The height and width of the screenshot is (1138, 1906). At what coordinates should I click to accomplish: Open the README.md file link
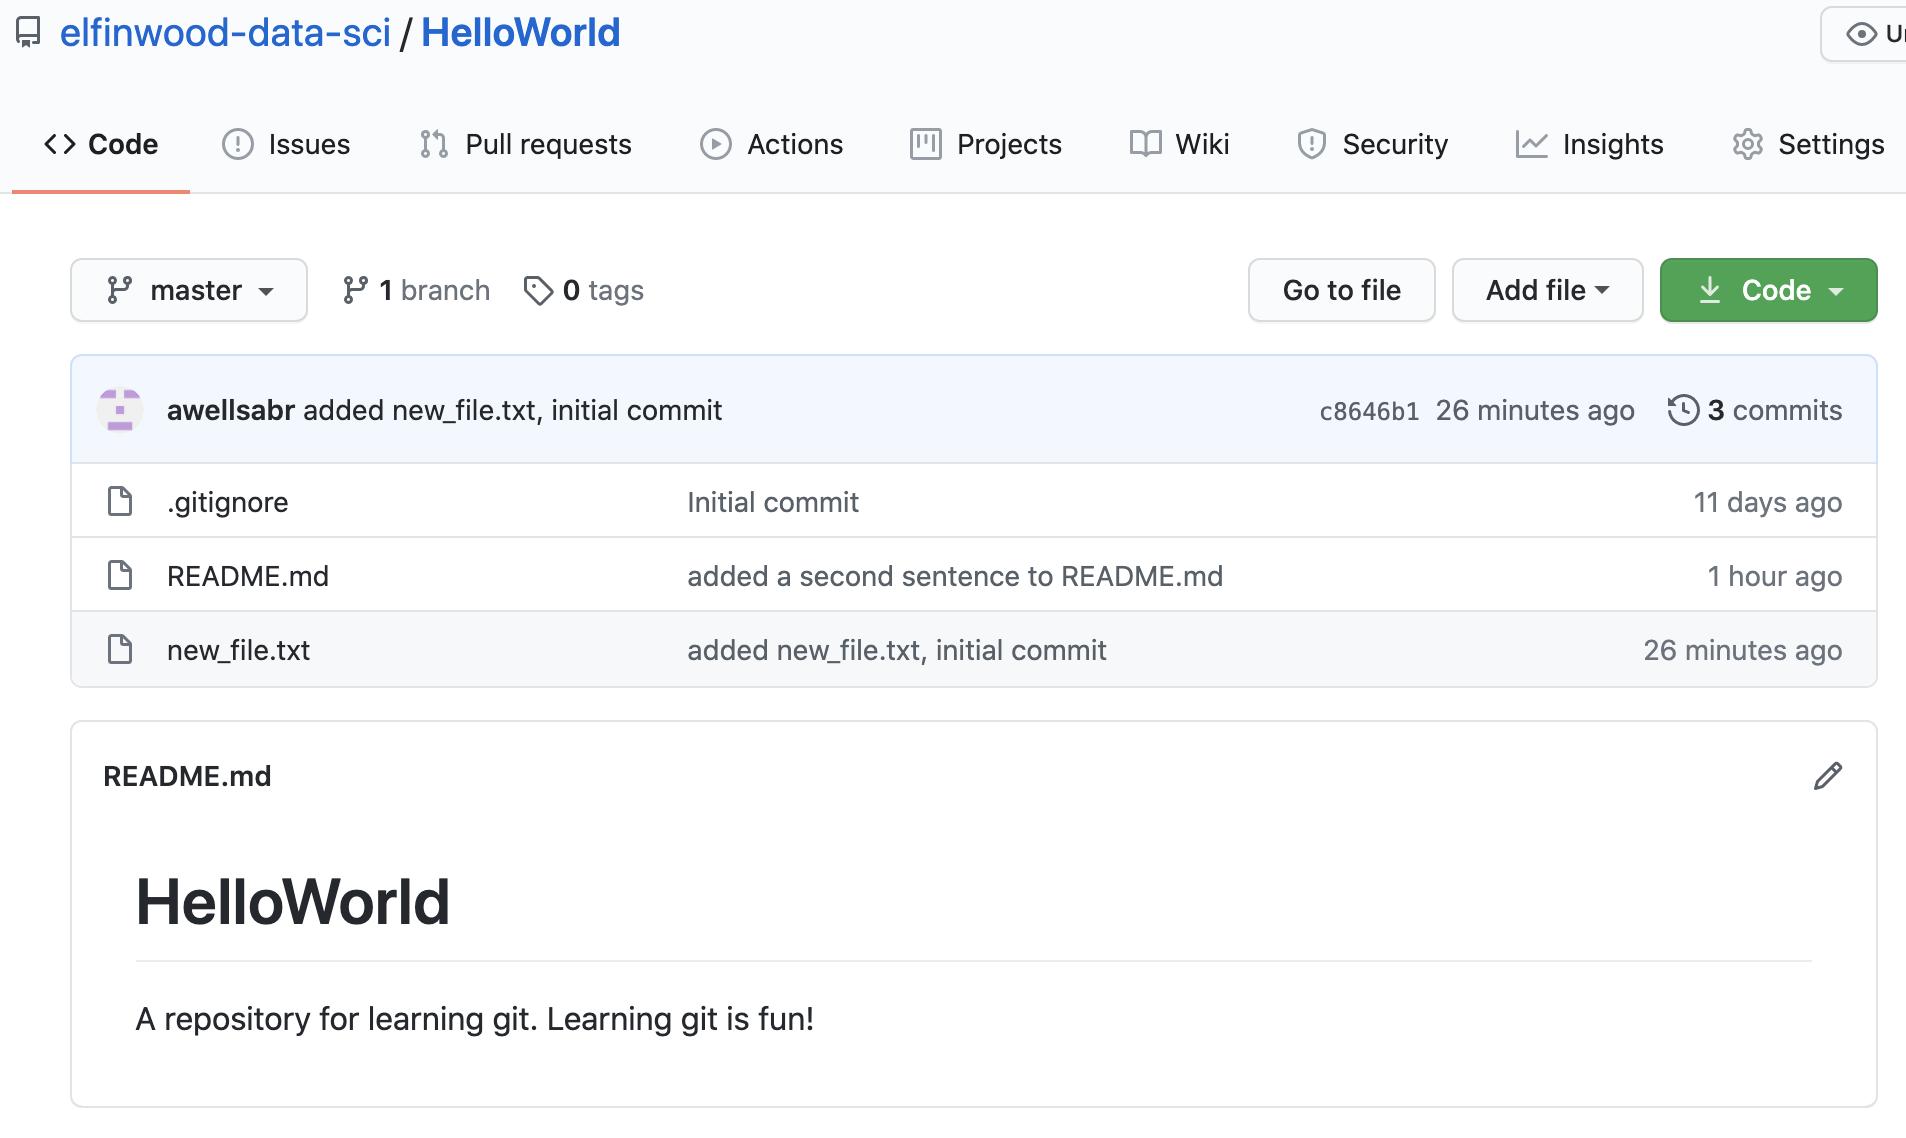coord(248,576)
